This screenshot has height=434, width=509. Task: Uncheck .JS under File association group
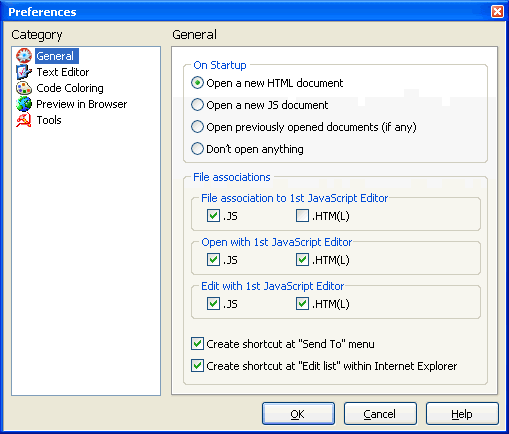click(213, 216)
